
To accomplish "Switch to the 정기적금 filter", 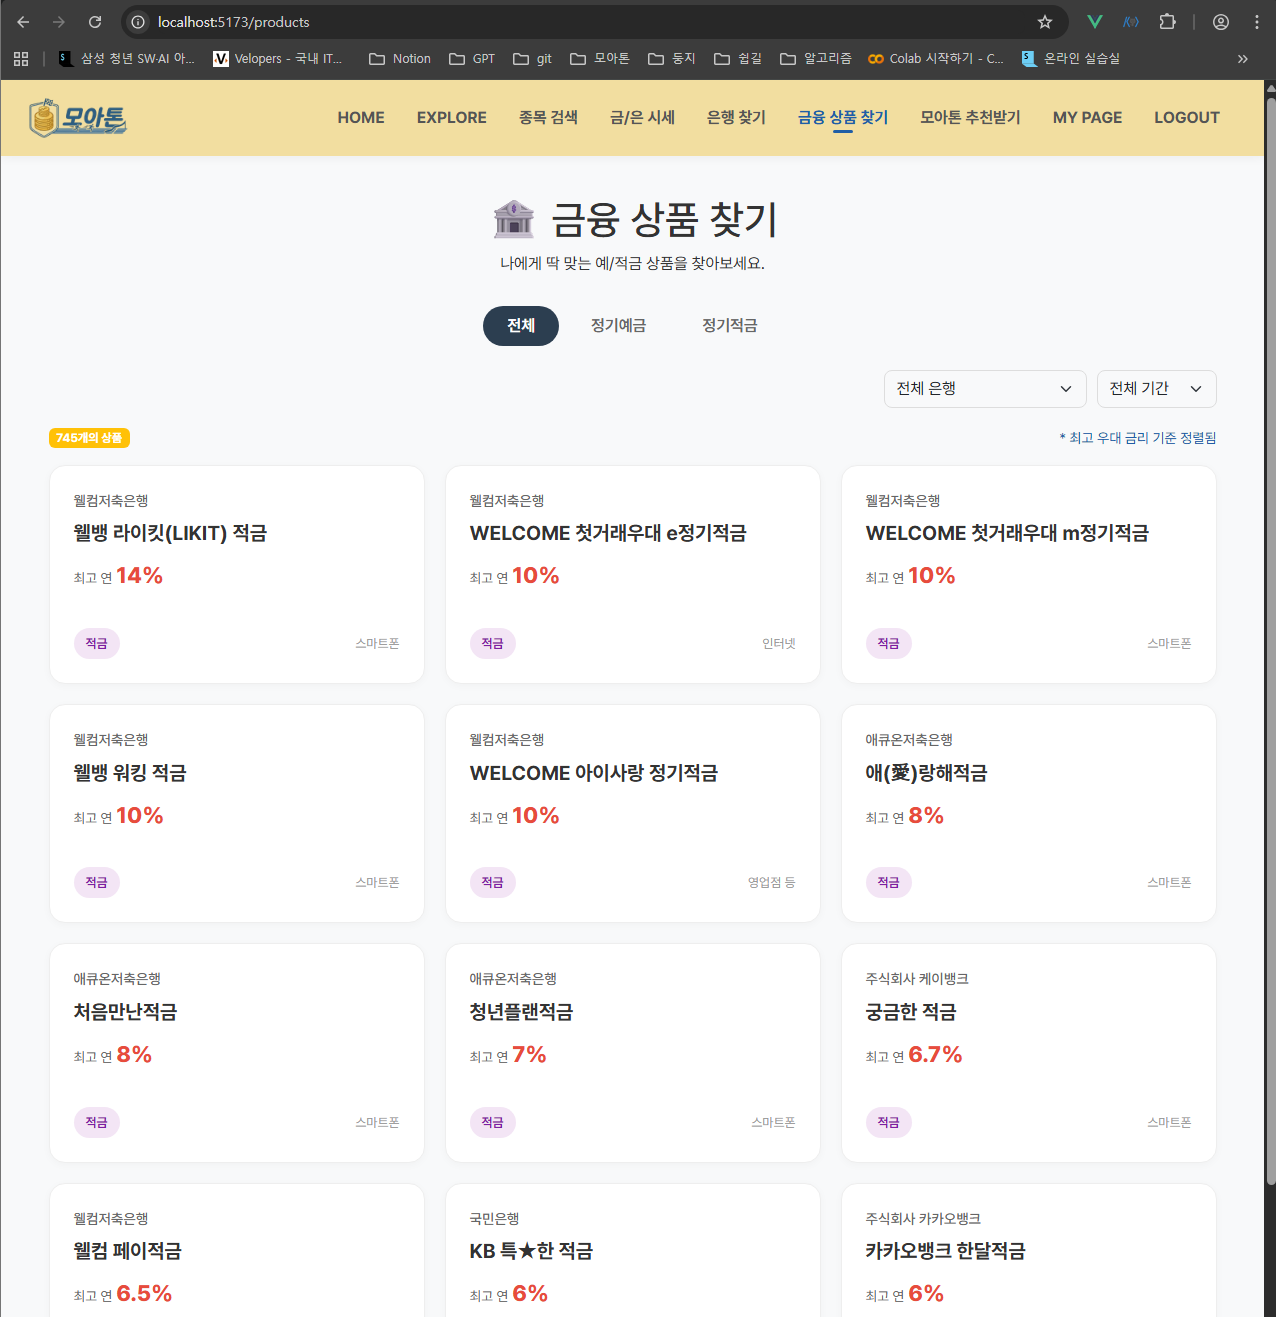I will coord(729,326).
